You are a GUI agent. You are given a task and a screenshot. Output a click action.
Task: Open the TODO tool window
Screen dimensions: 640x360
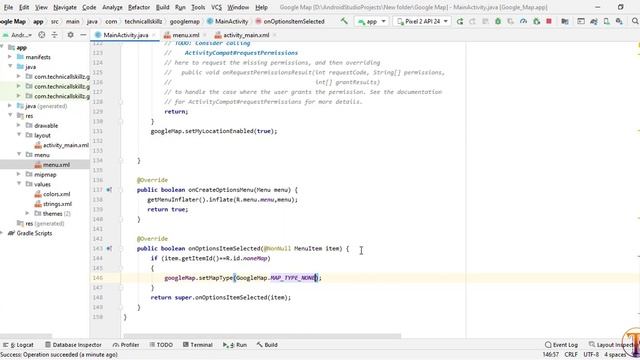(161, 345)
